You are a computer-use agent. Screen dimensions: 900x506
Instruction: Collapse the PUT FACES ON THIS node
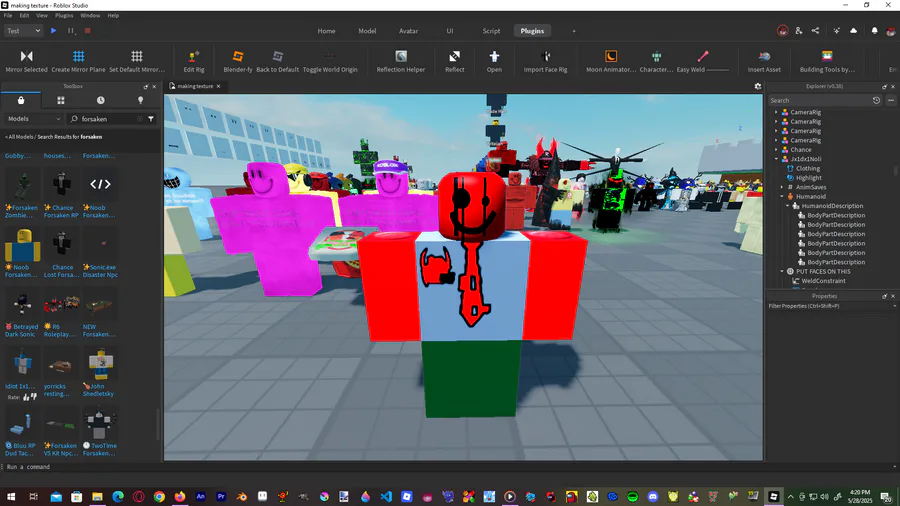pyautogui.click(x=782, y=271)
